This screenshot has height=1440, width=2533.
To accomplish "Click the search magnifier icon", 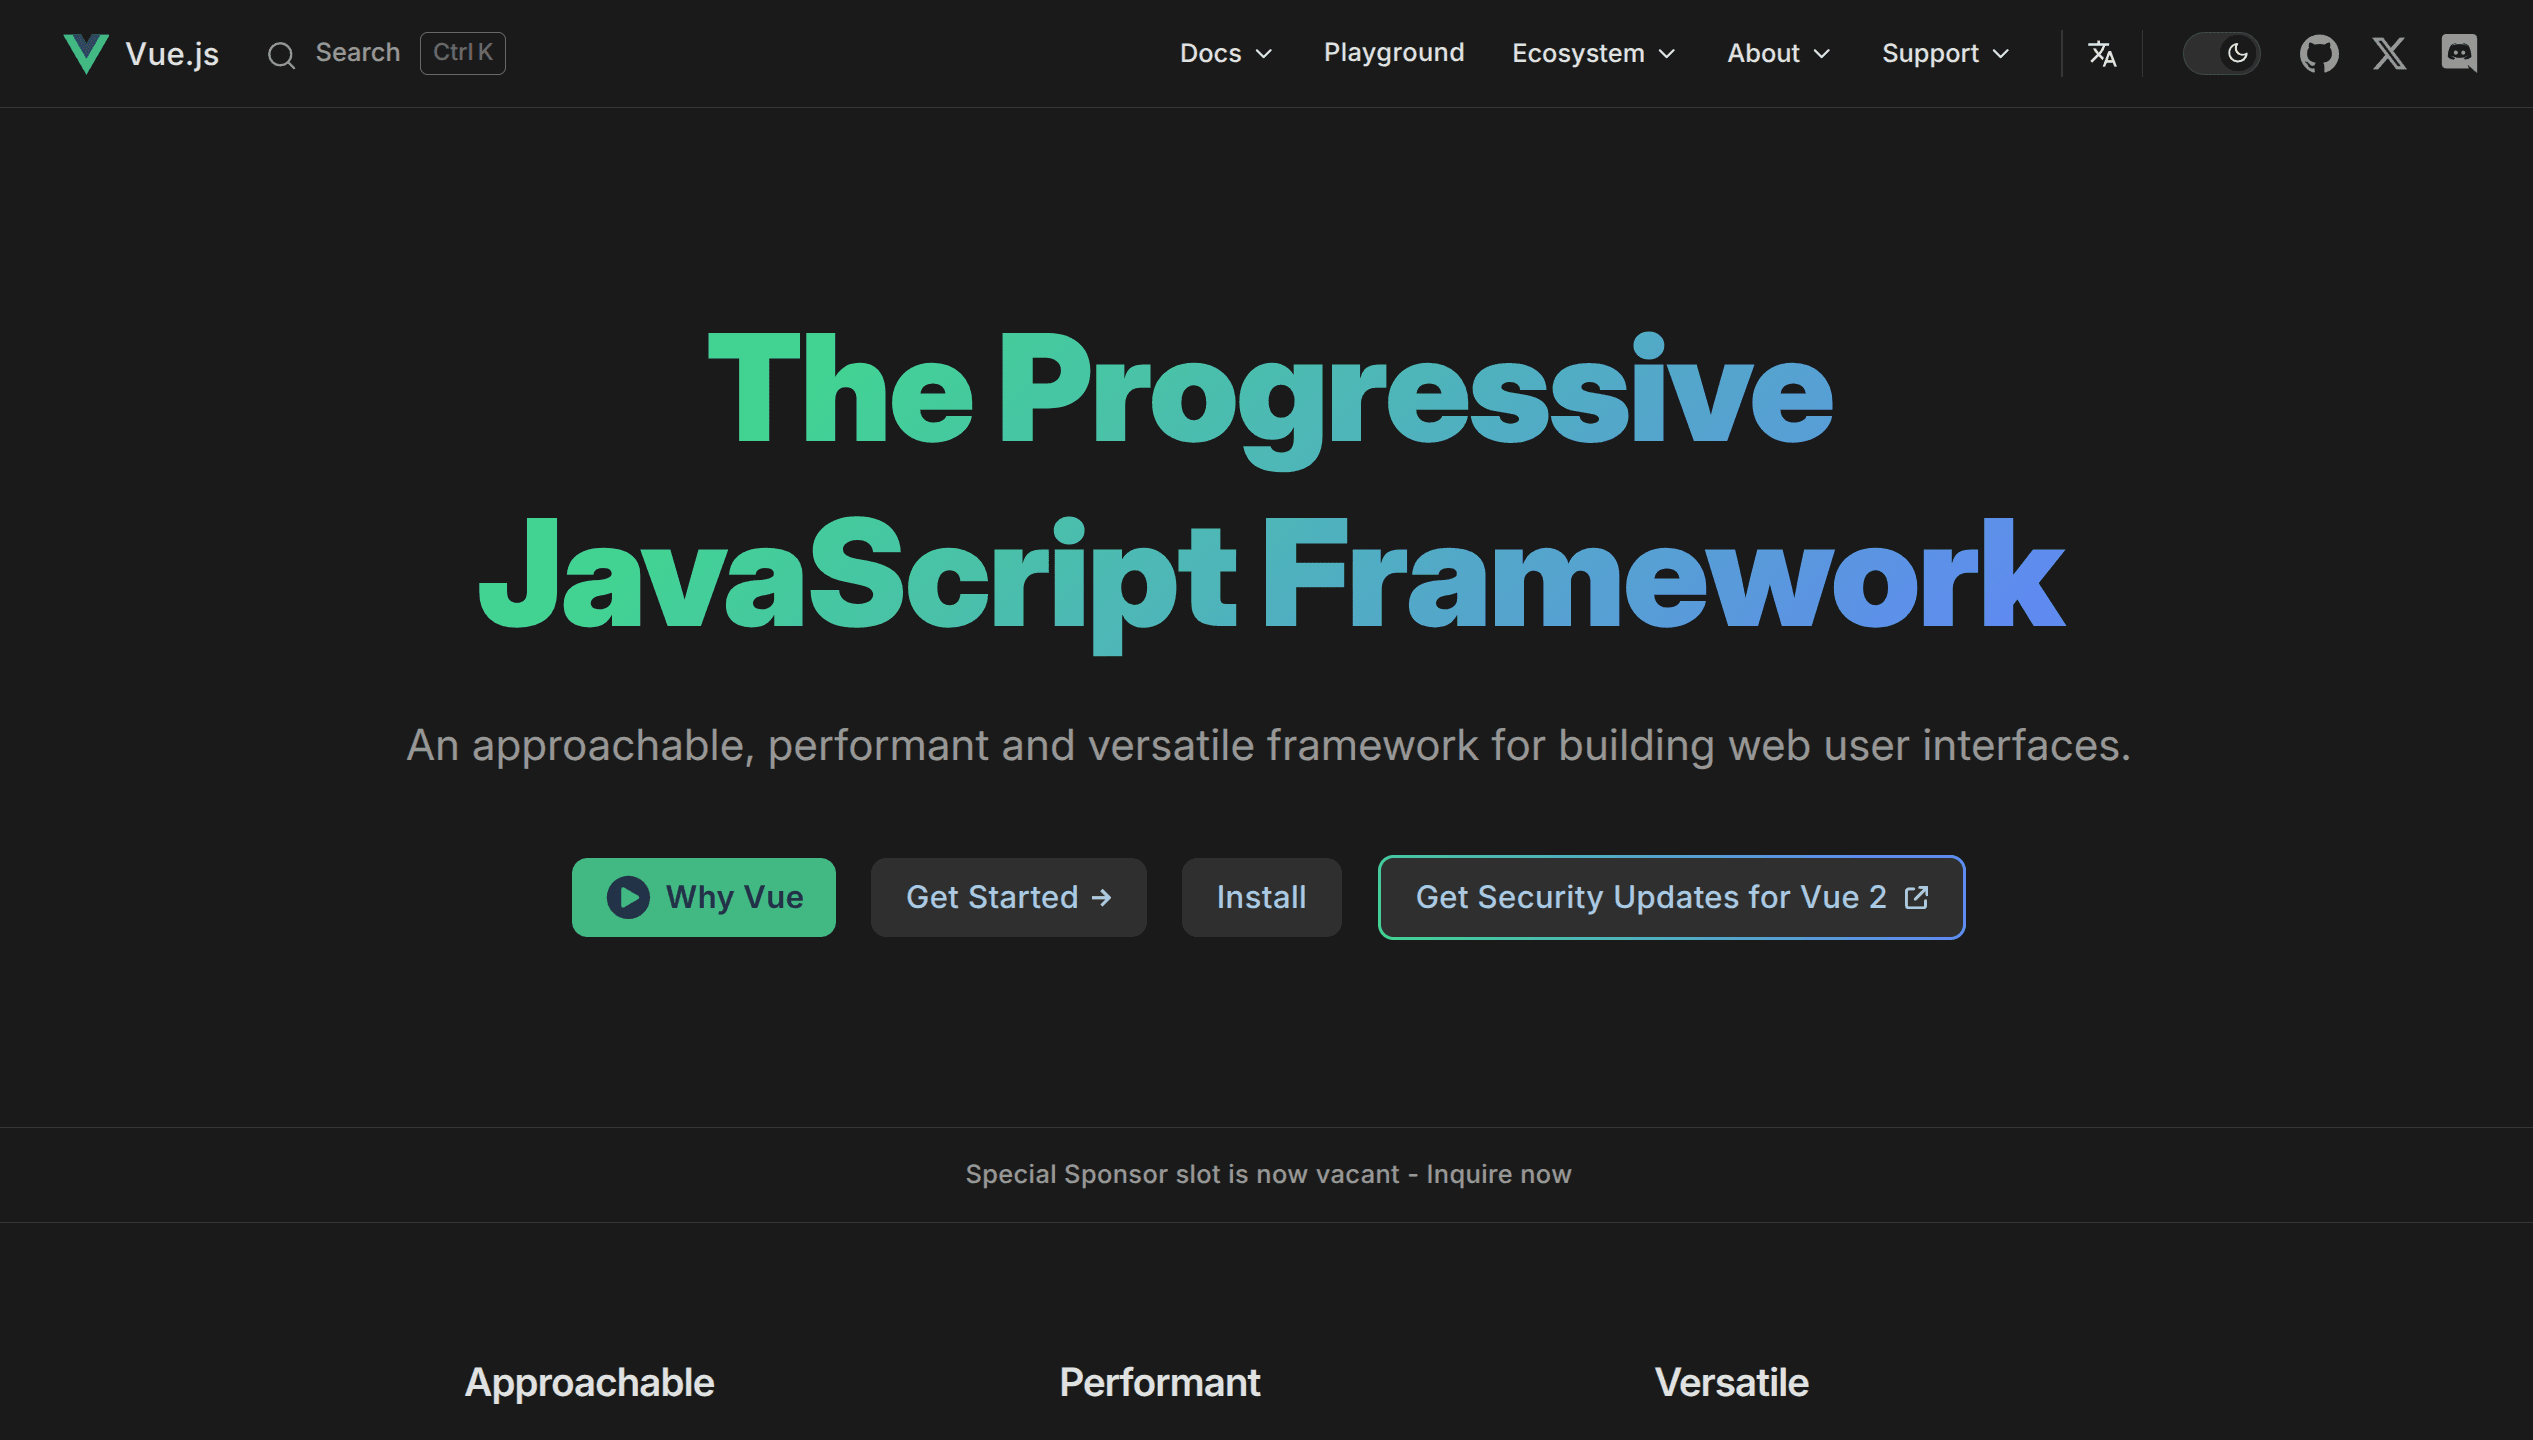I will pyautogui.click(x=281, y=55).
